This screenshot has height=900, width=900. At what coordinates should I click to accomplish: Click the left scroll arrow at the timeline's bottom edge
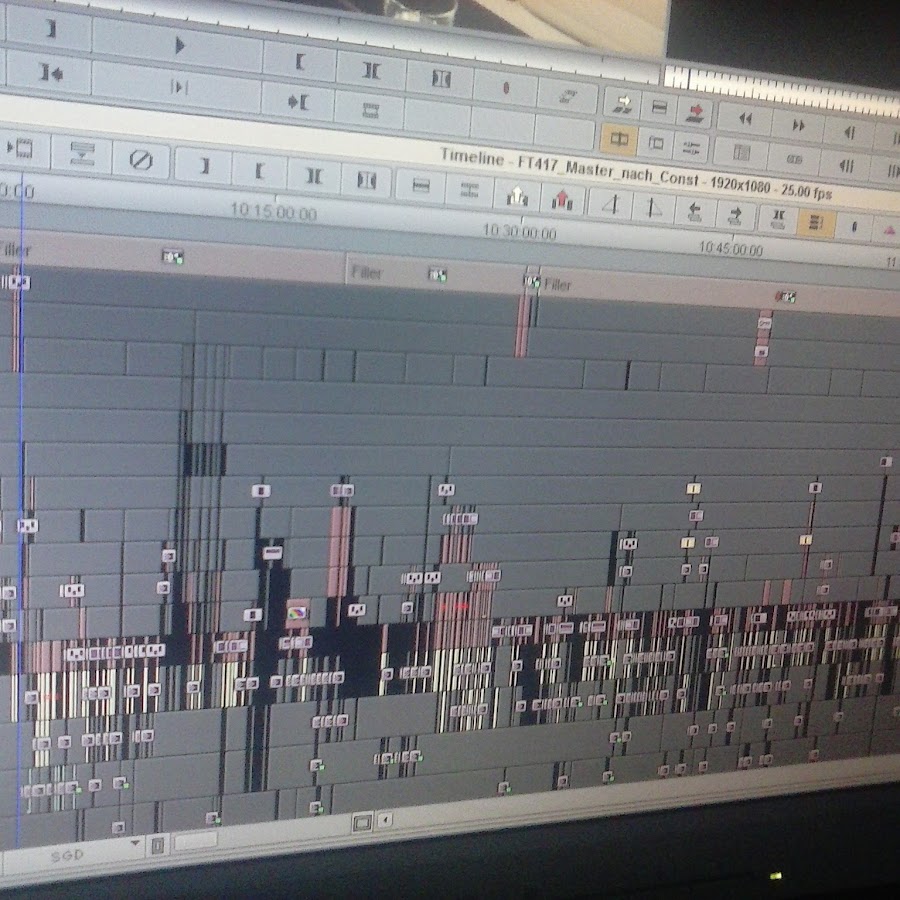385,820
